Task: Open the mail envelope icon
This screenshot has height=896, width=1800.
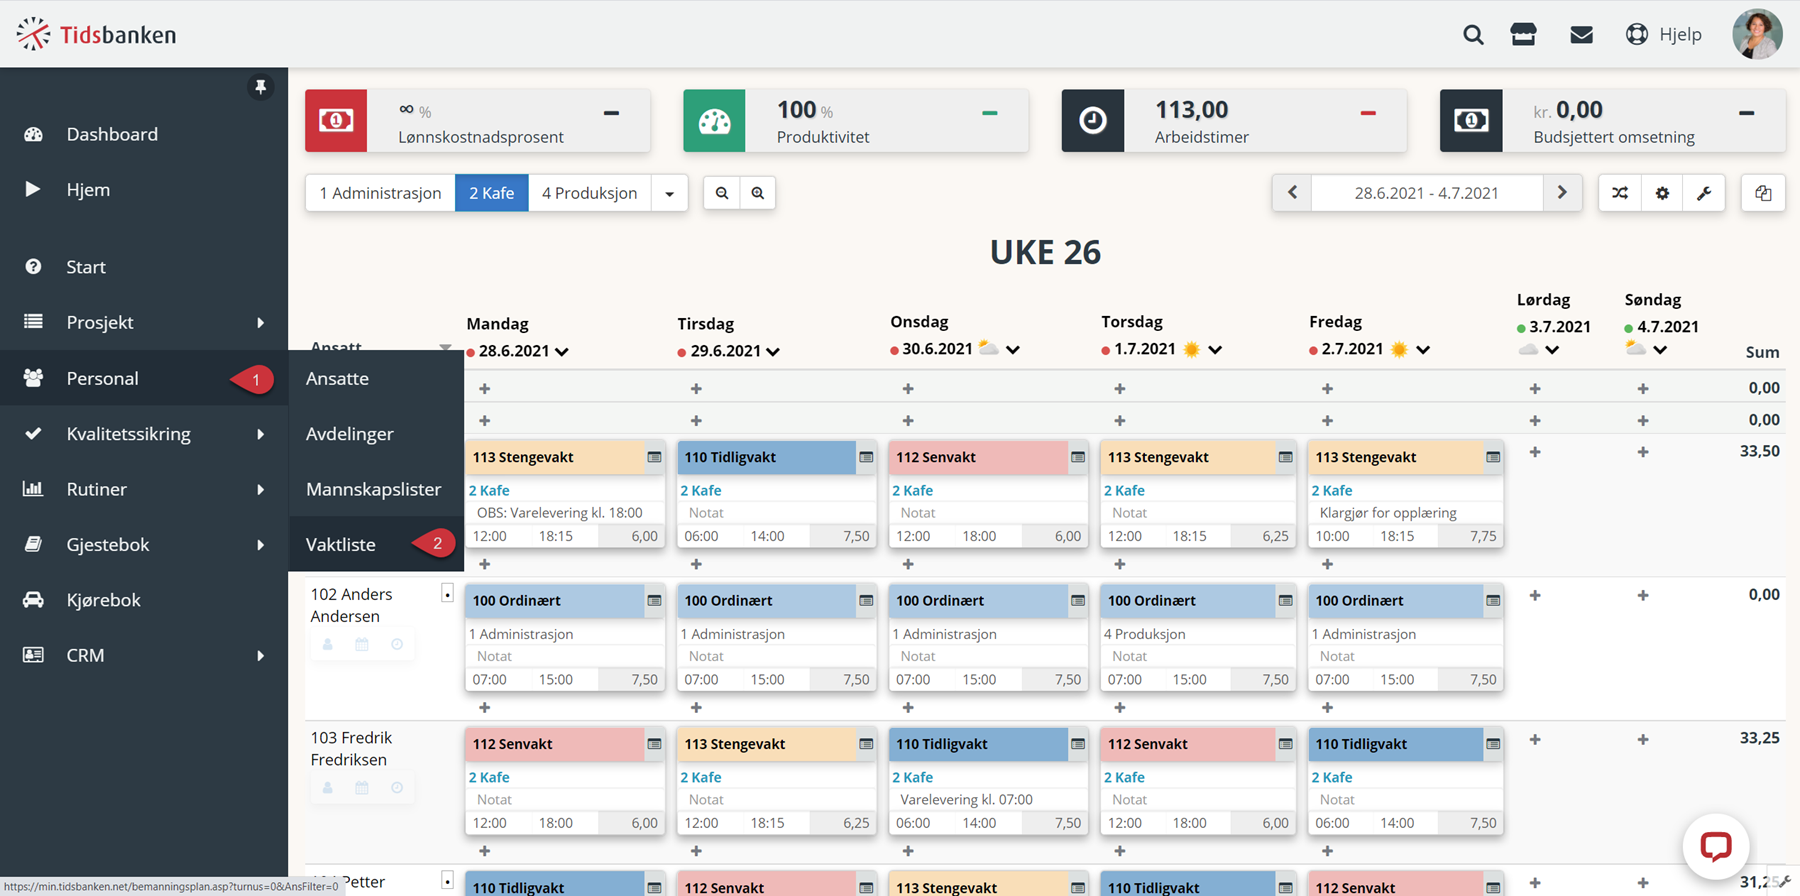Action: coord(1581,35)
